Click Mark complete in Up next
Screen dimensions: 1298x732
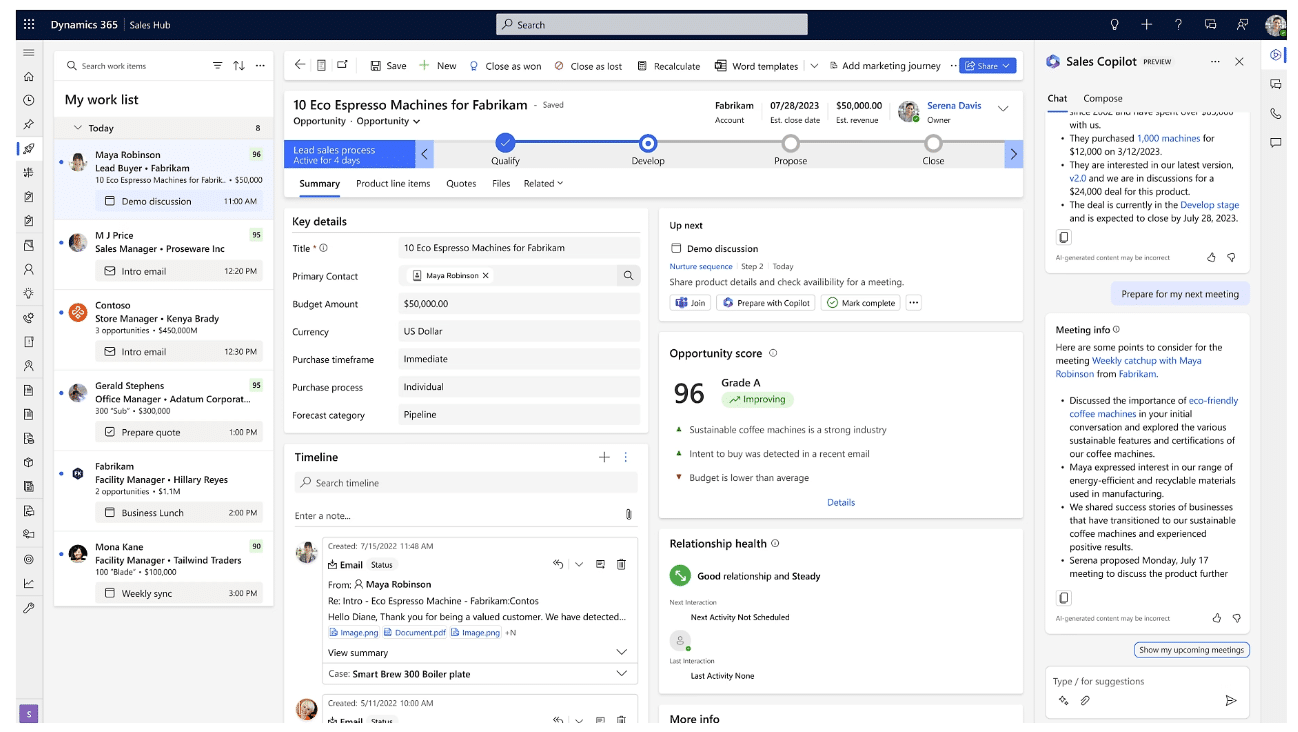coord(860,302)
